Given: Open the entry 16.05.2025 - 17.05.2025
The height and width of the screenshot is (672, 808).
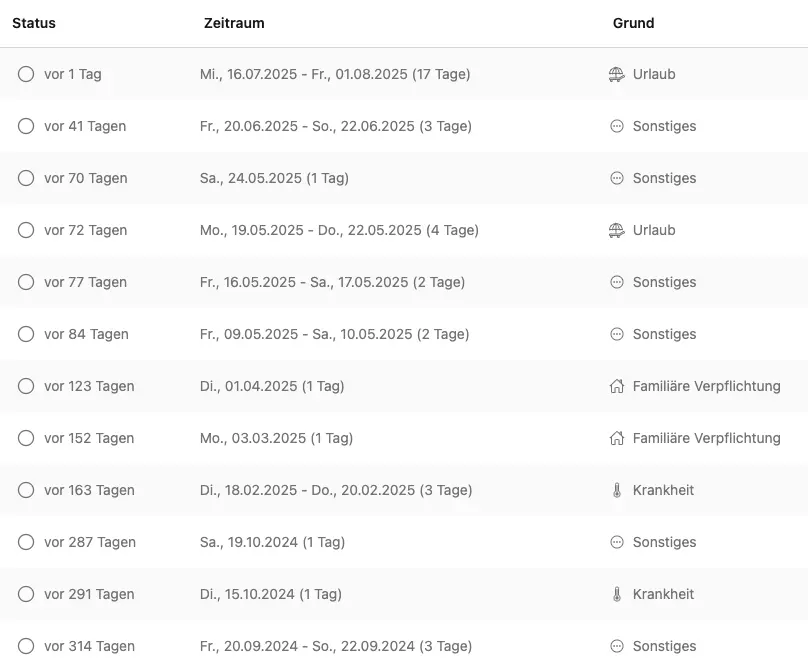Looking at the screenshot, I should [404, 282].
